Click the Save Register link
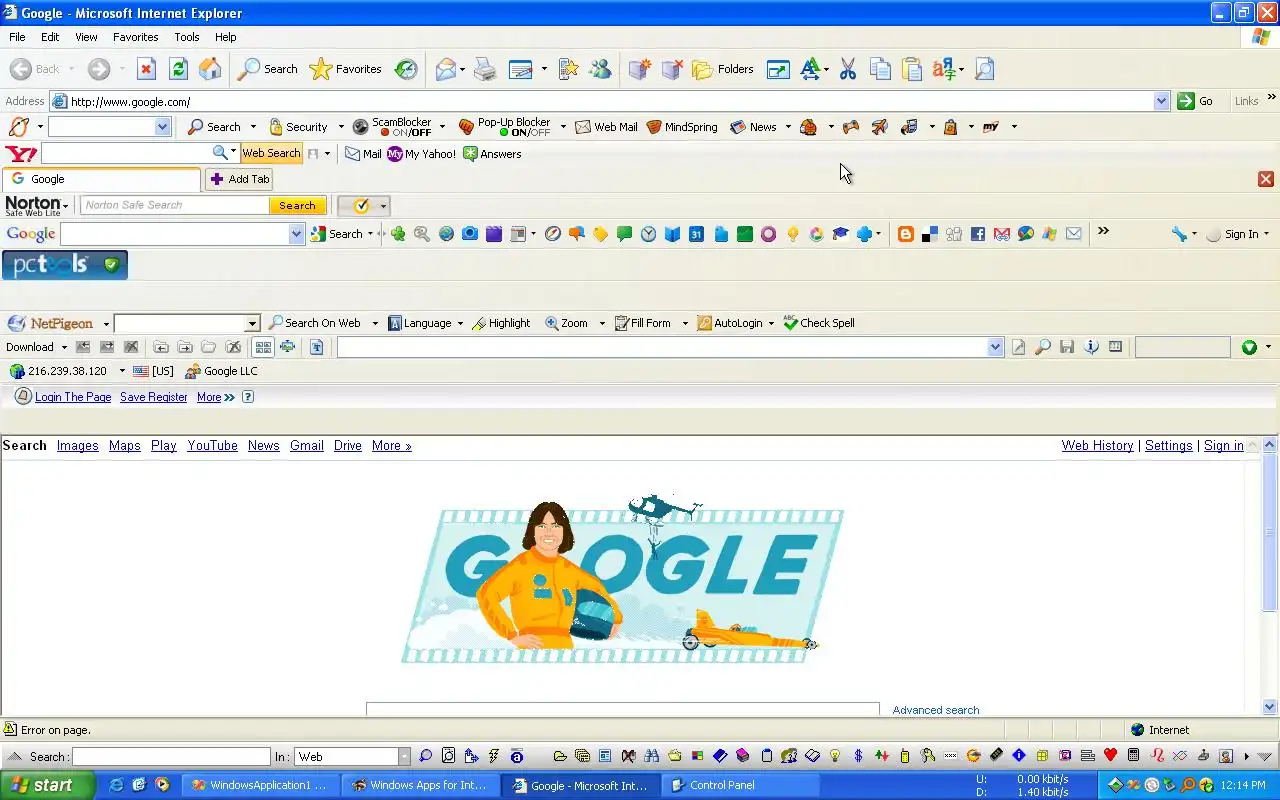 (154, 397)
